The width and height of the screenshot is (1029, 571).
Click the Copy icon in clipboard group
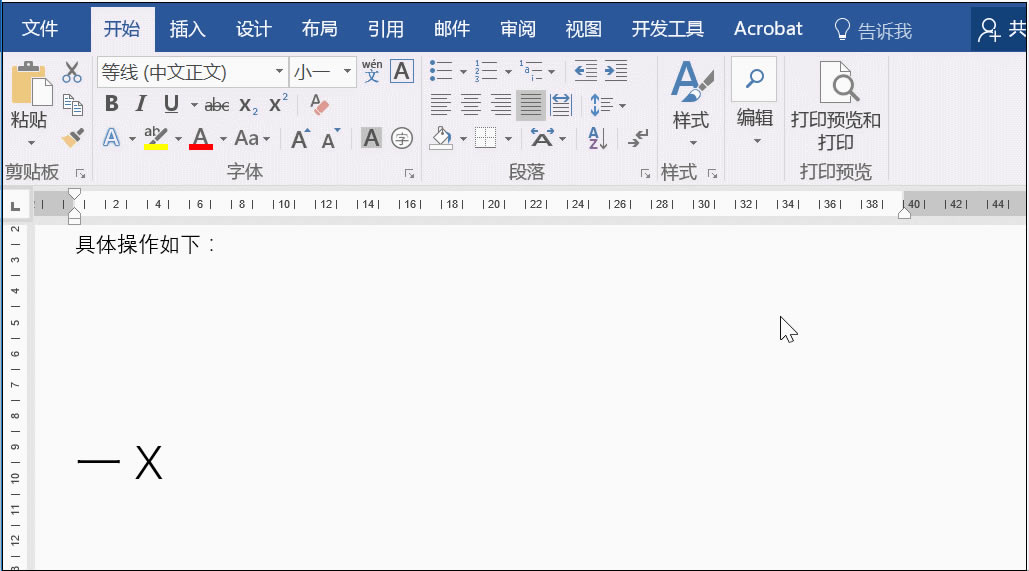point(72,105)
